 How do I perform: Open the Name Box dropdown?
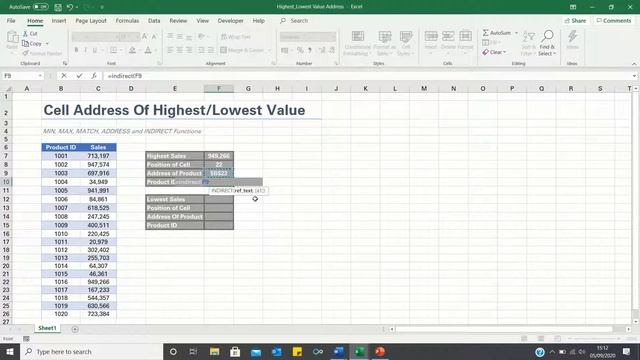40,76
